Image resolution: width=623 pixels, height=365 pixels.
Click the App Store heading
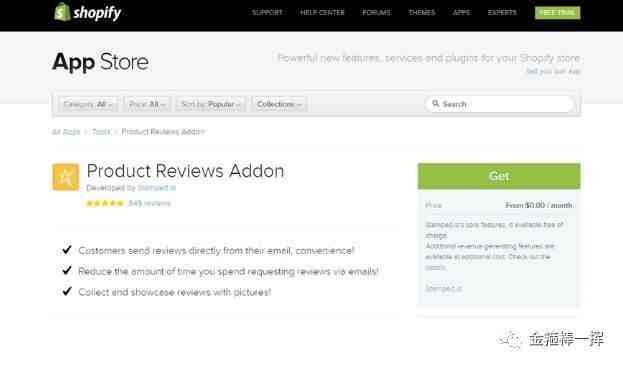(x=101, y=62)
